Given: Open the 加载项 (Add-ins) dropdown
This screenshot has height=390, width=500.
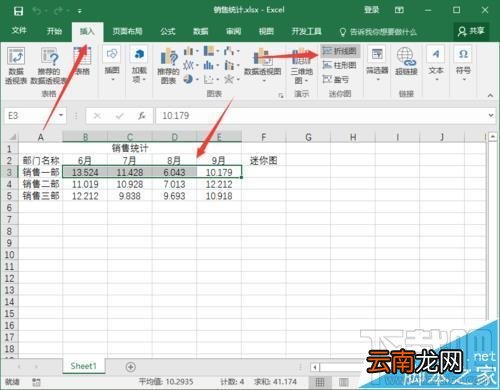Looking at the screenshot, I should click(139, 65).
